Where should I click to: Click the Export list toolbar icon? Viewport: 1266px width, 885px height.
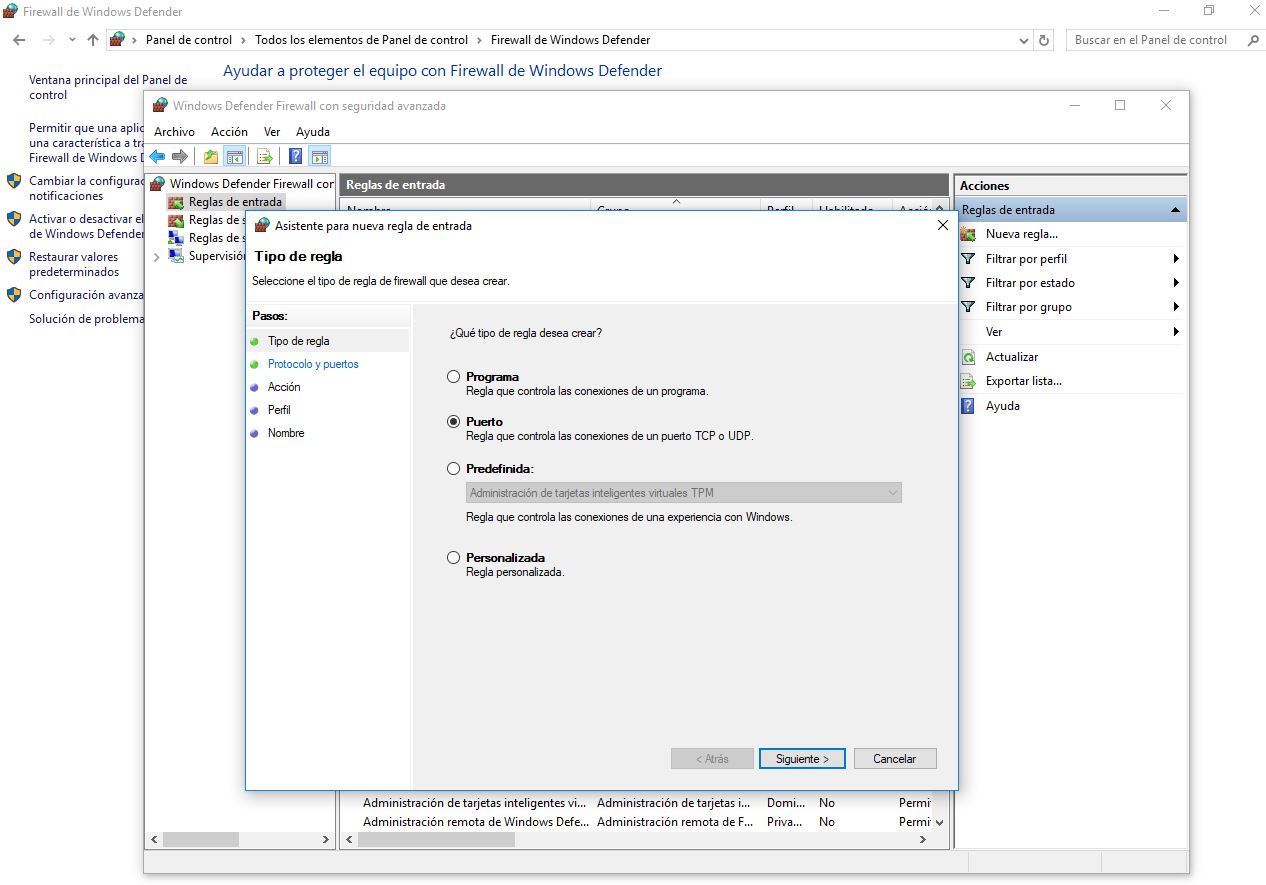coord(265,156)
